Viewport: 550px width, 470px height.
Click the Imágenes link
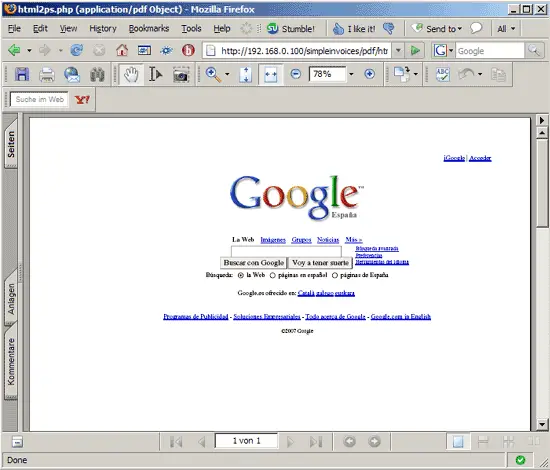273,240
